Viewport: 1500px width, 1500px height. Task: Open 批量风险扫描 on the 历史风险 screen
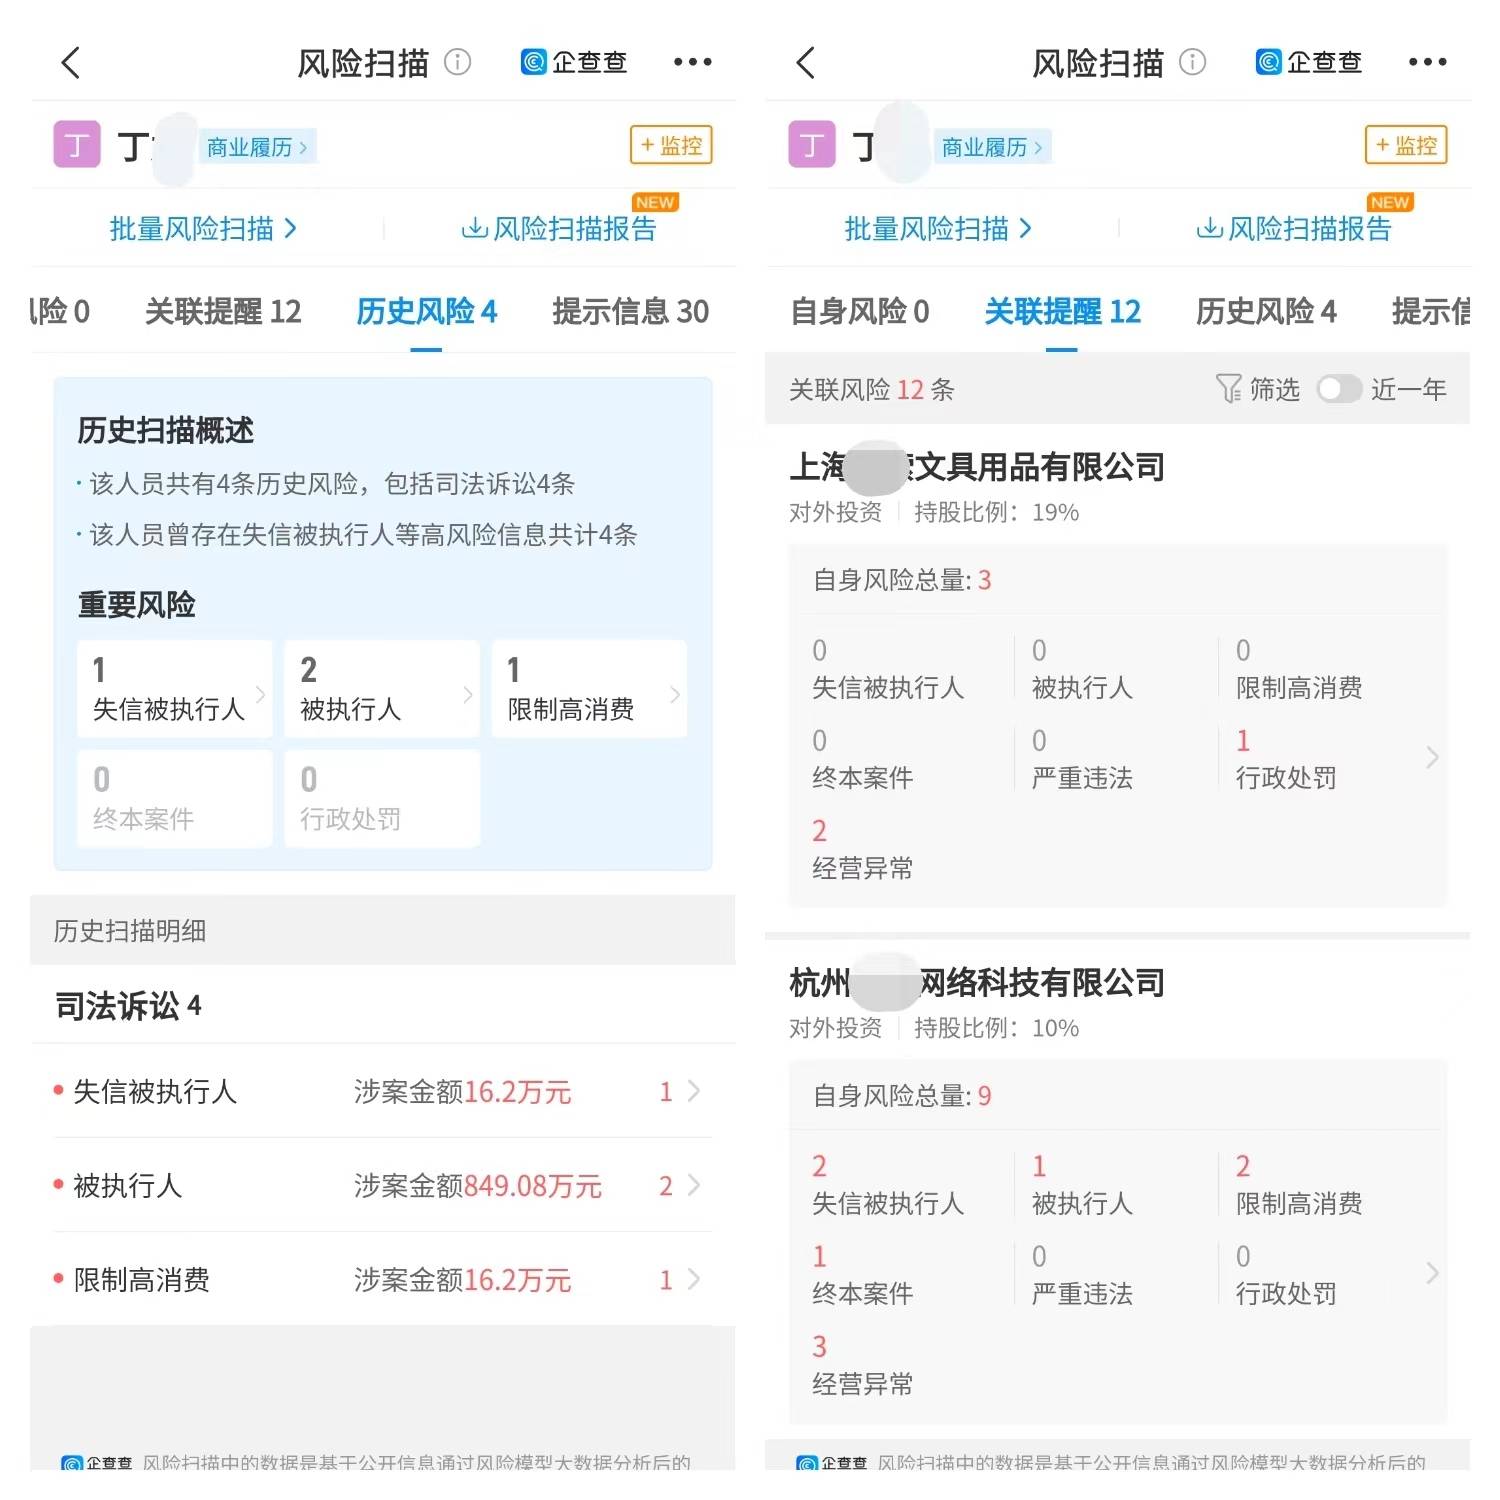click(x=204, y=229)
